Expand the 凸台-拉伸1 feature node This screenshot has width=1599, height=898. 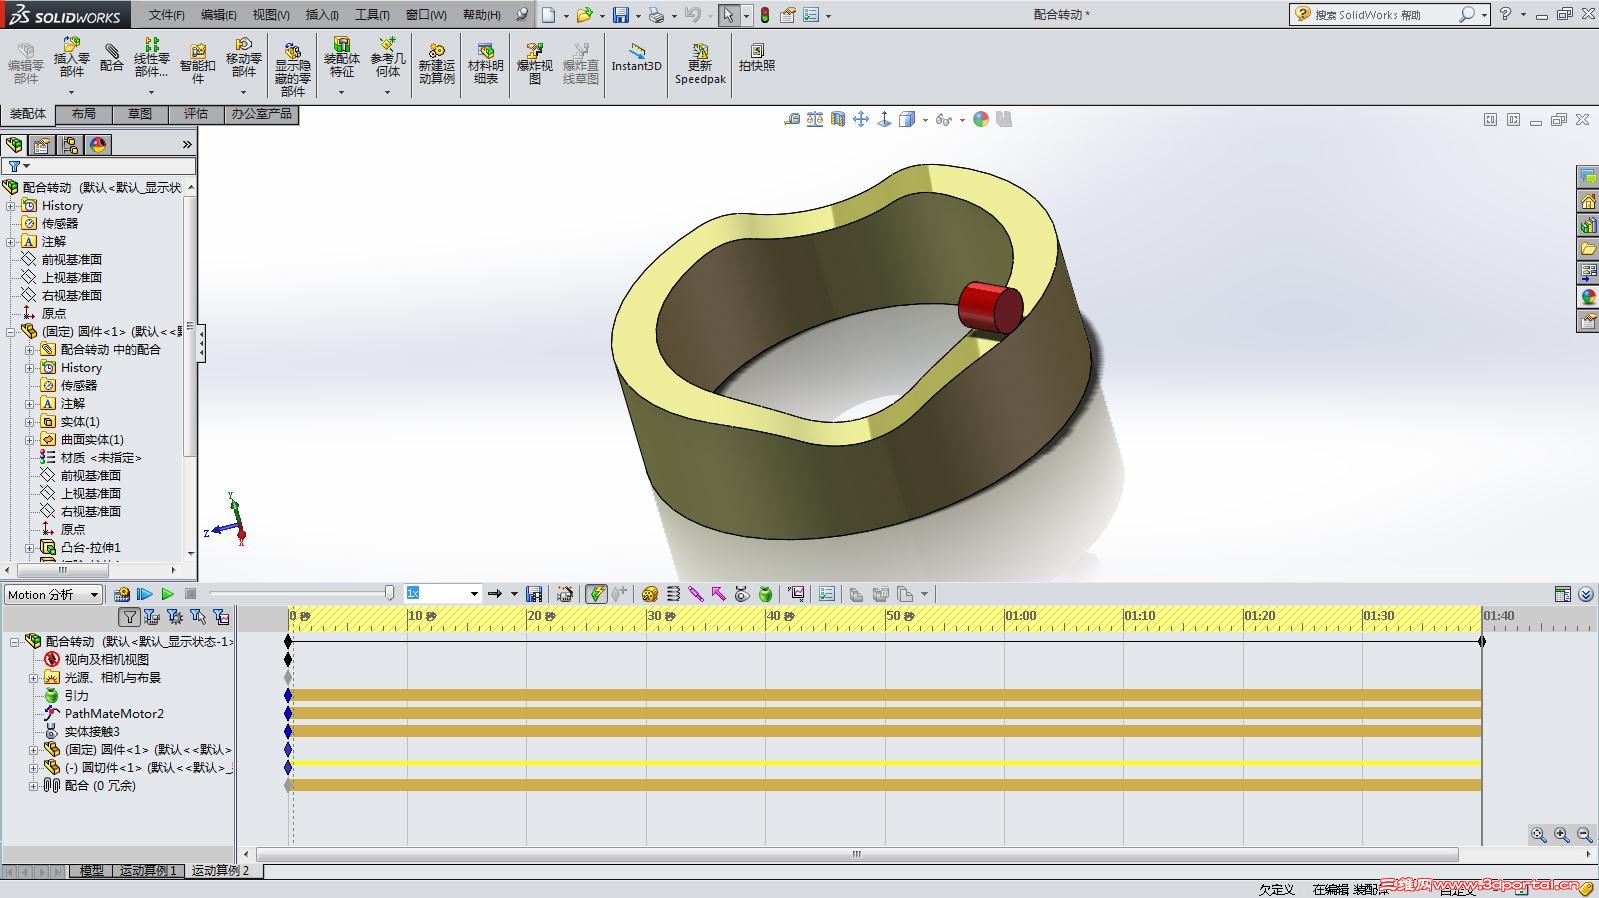tap(30, 548)
